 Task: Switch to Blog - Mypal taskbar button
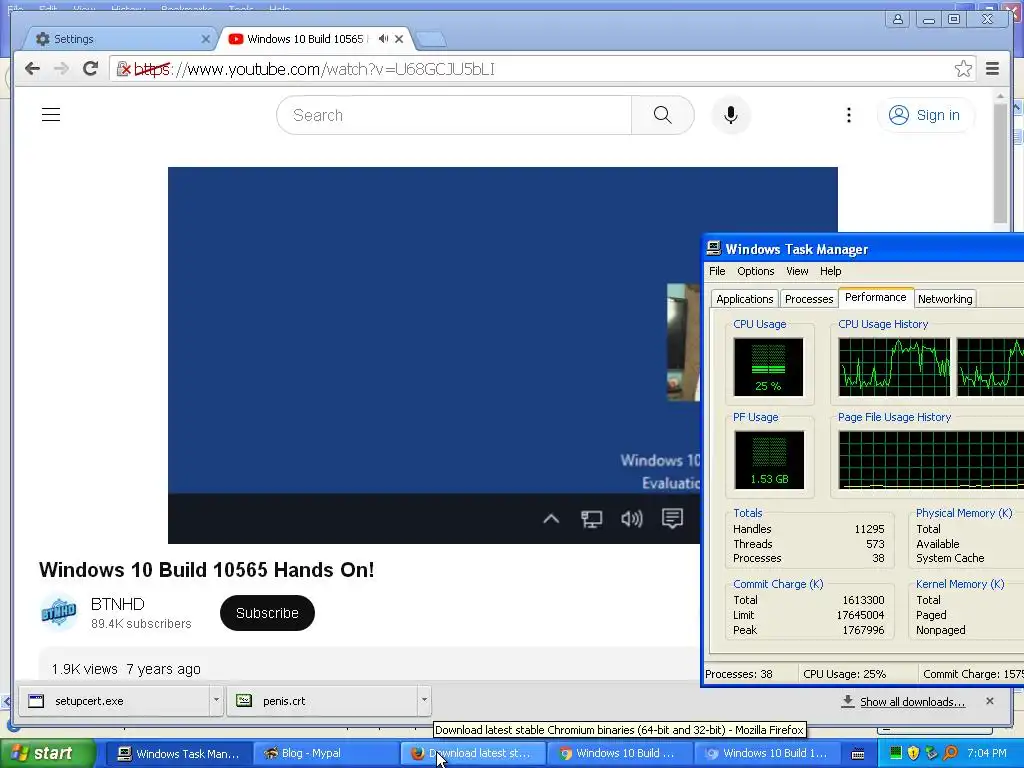324,754
